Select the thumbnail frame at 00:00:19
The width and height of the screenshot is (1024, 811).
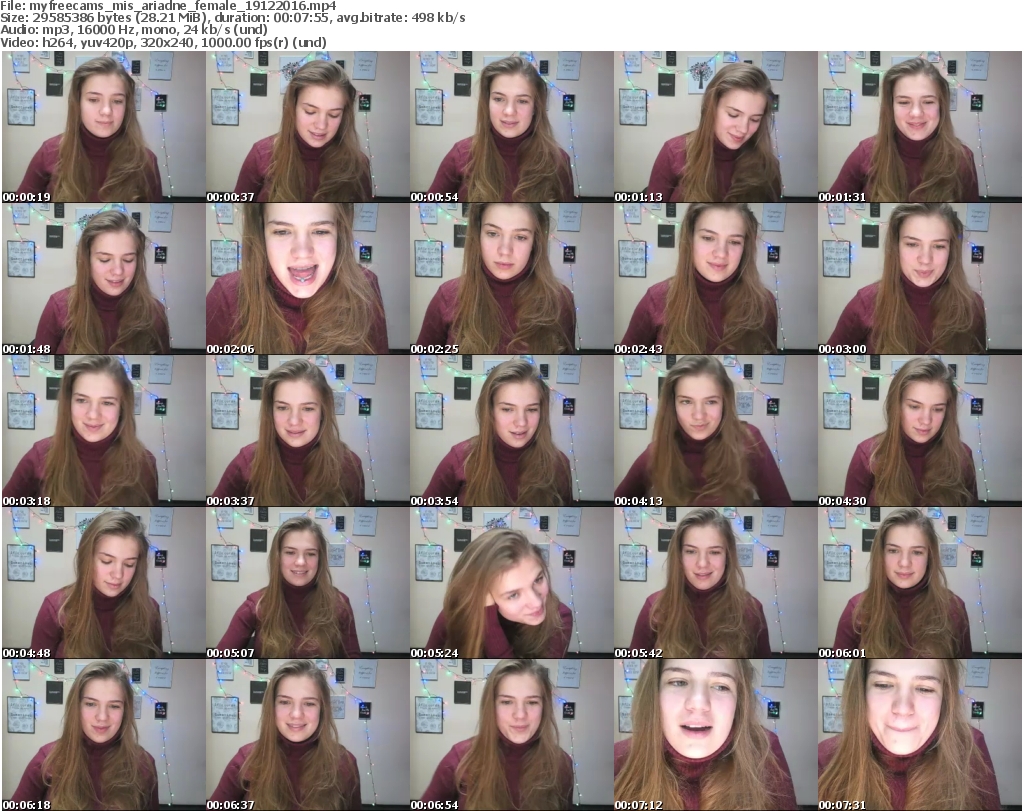(103, 127)
